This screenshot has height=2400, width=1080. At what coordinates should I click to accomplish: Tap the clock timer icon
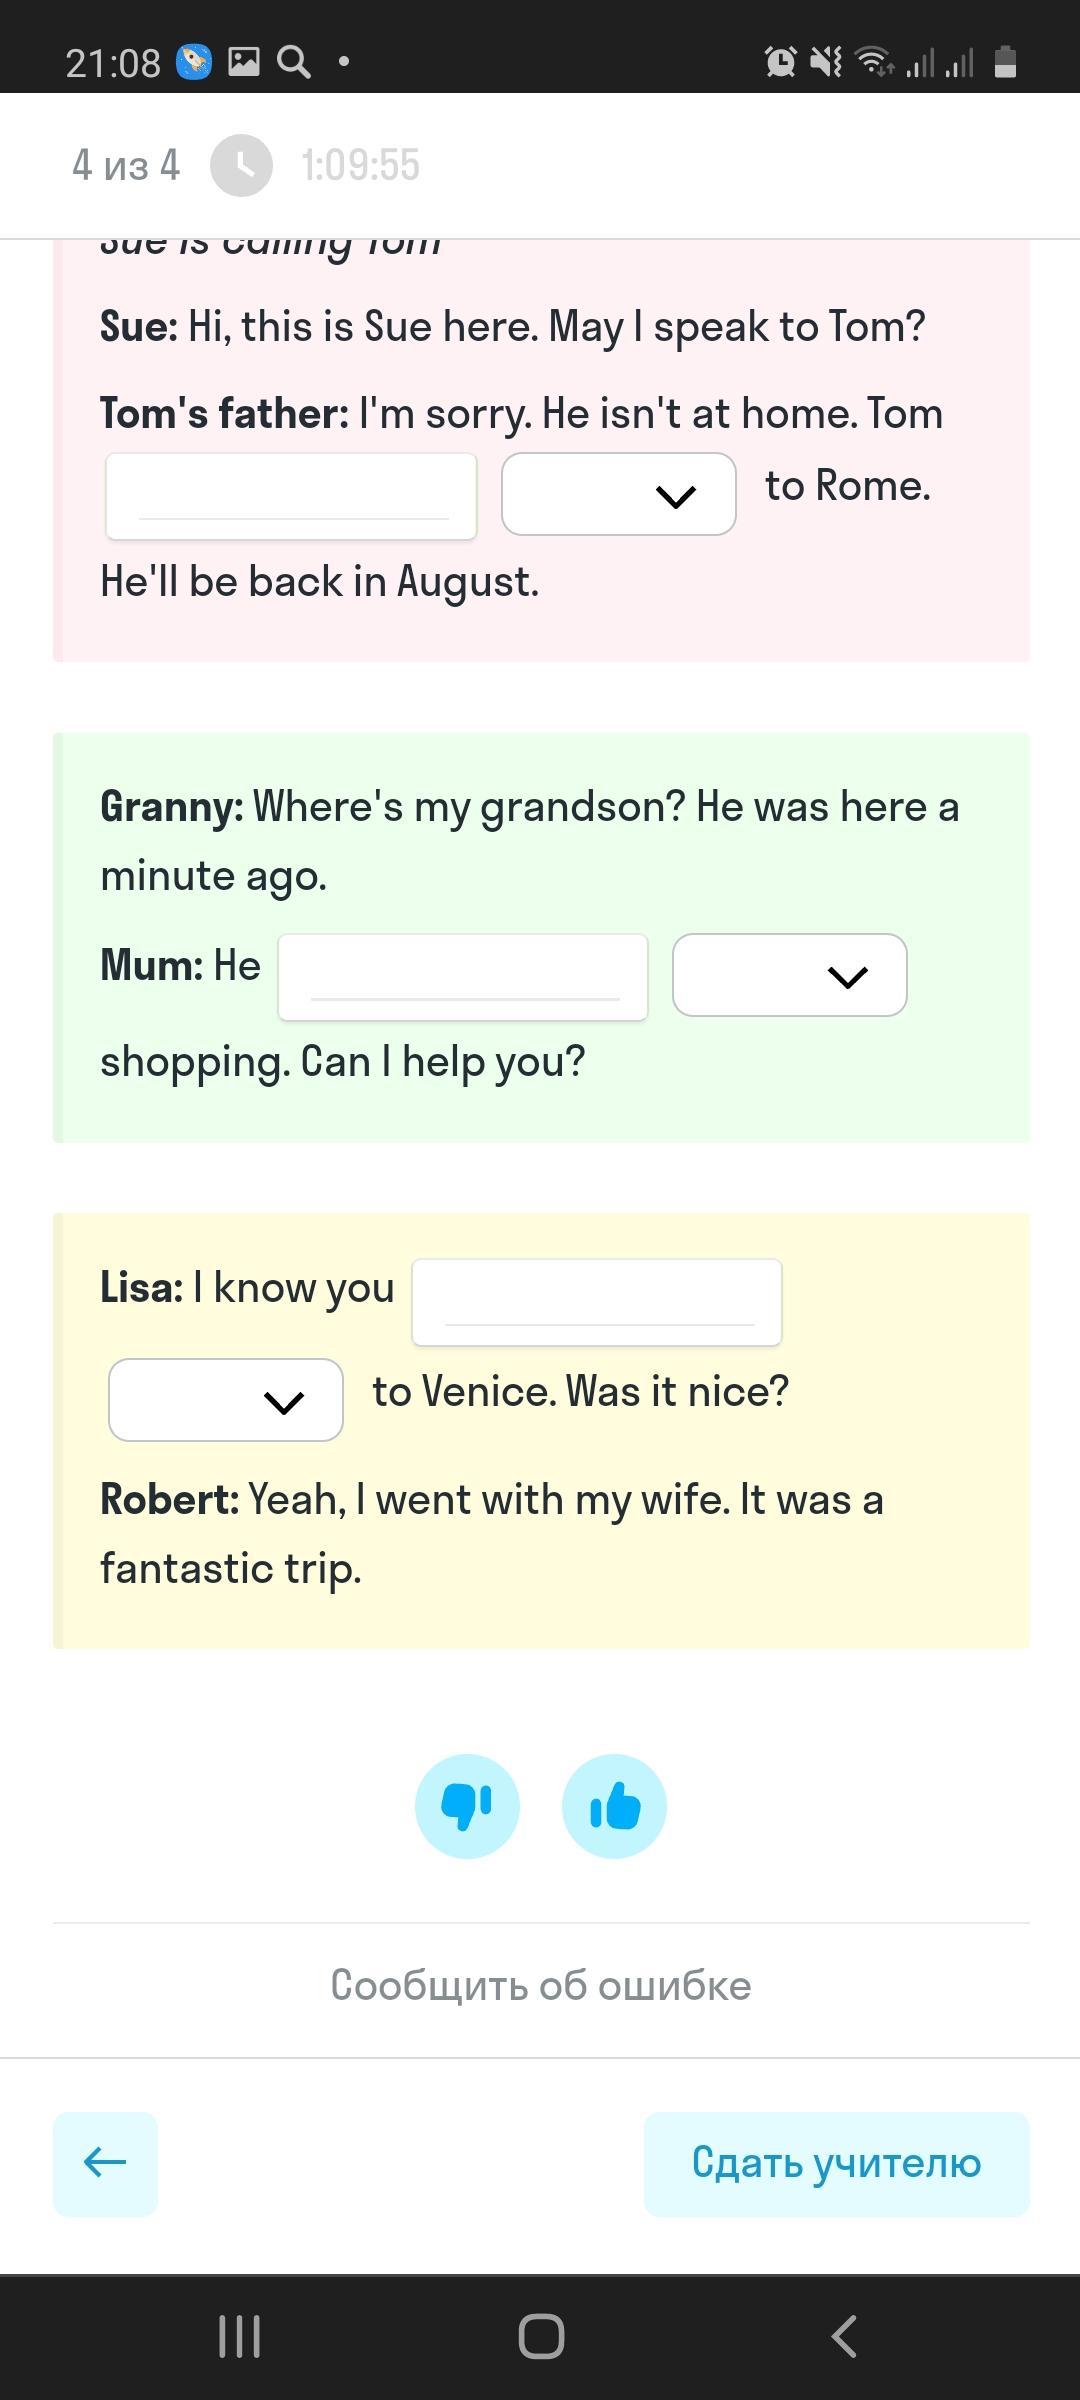(x=241, y=165)
